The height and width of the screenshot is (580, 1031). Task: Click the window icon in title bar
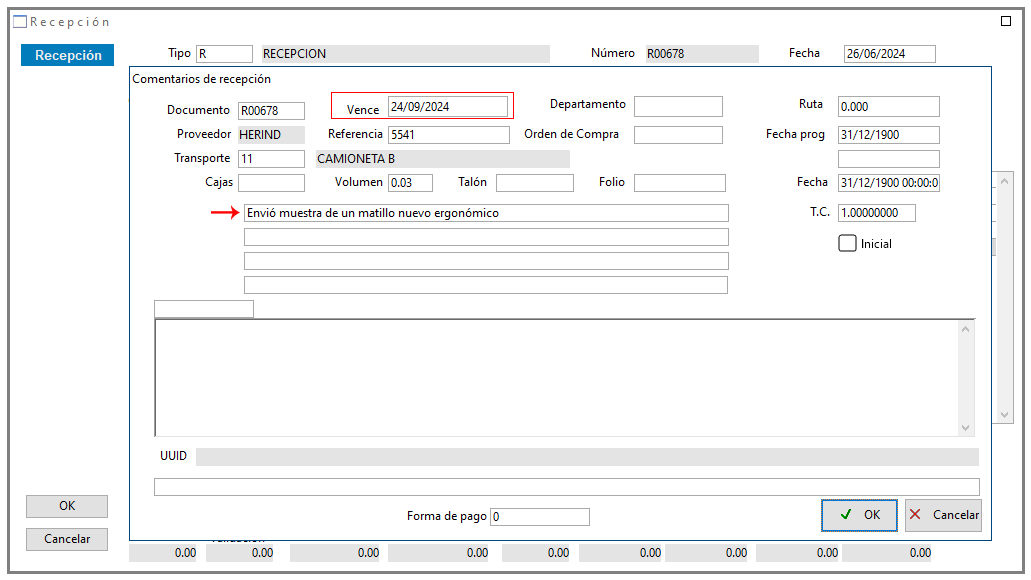(19, 22)
